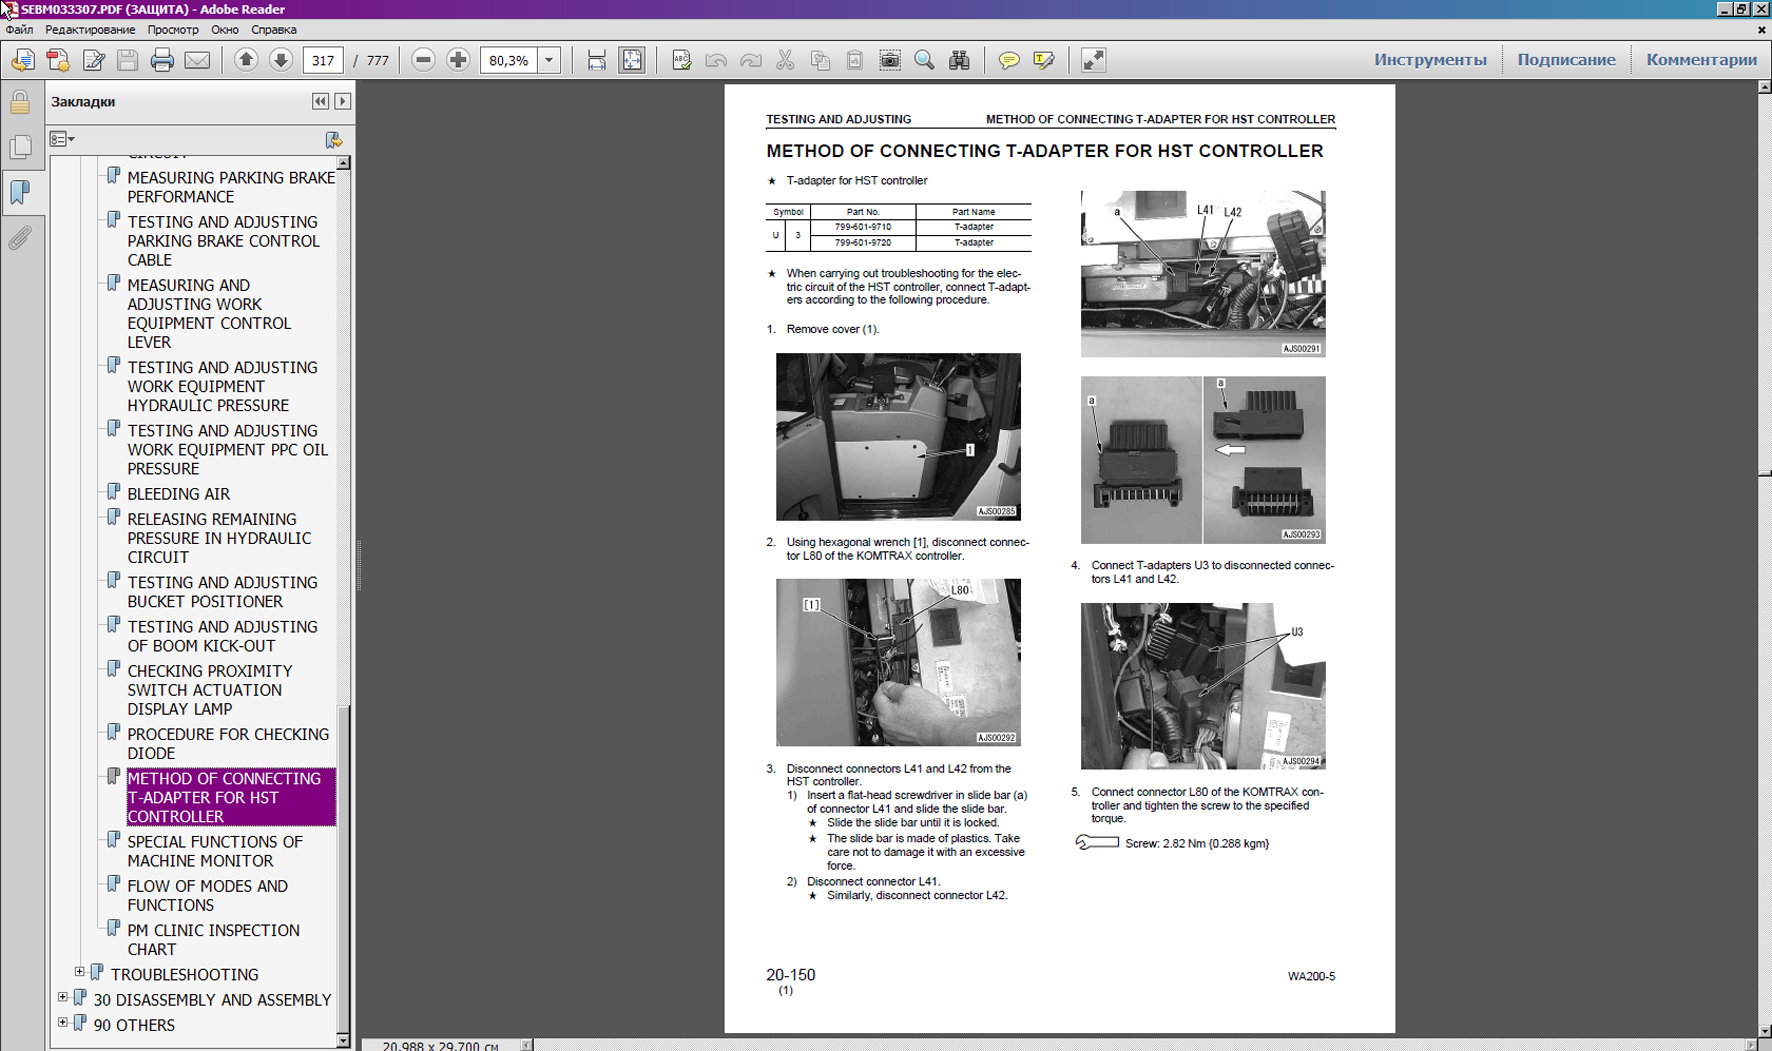Open the Файл menu
This screenshot has width=1772, height=1051.
(19, 30)
